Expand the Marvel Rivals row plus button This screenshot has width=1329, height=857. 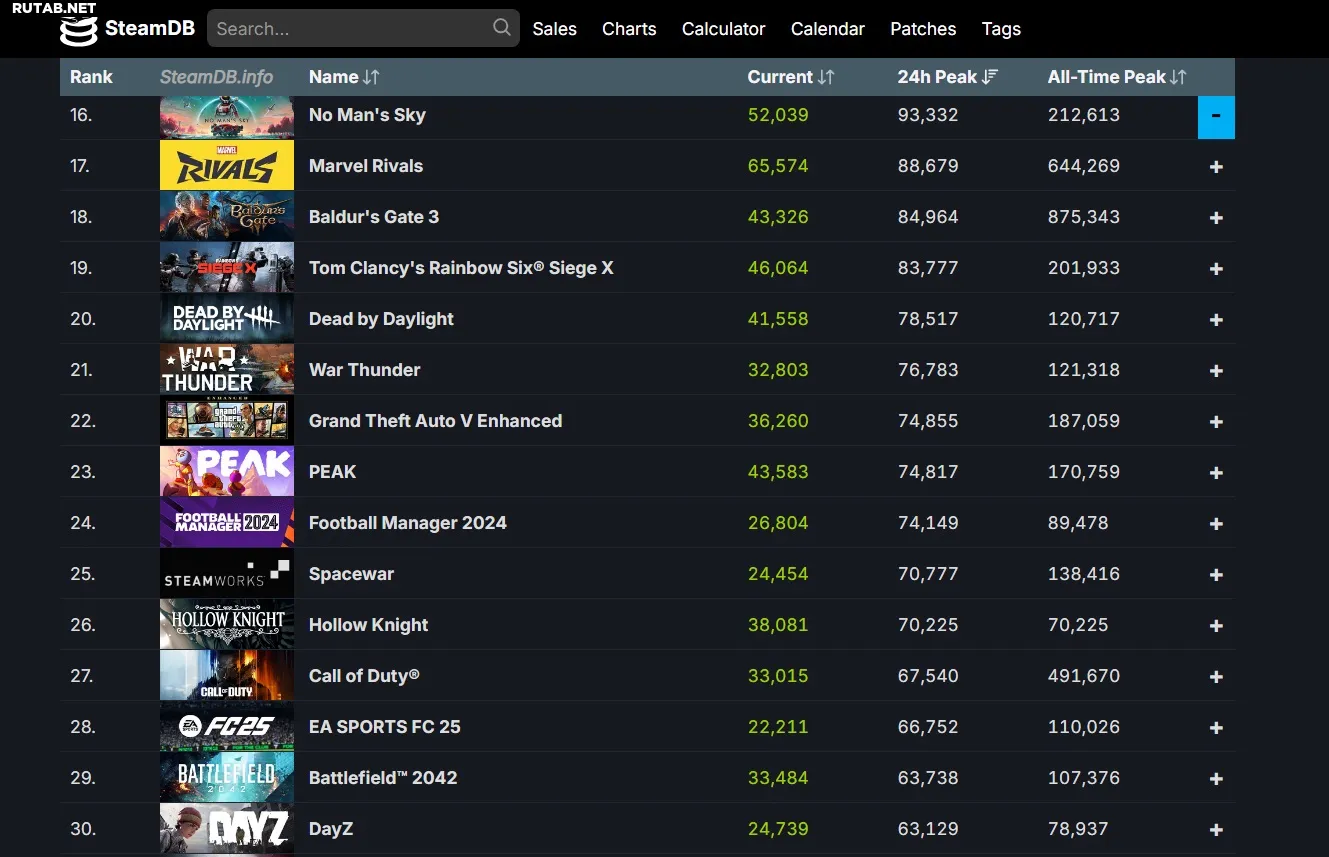(1216, 167)
